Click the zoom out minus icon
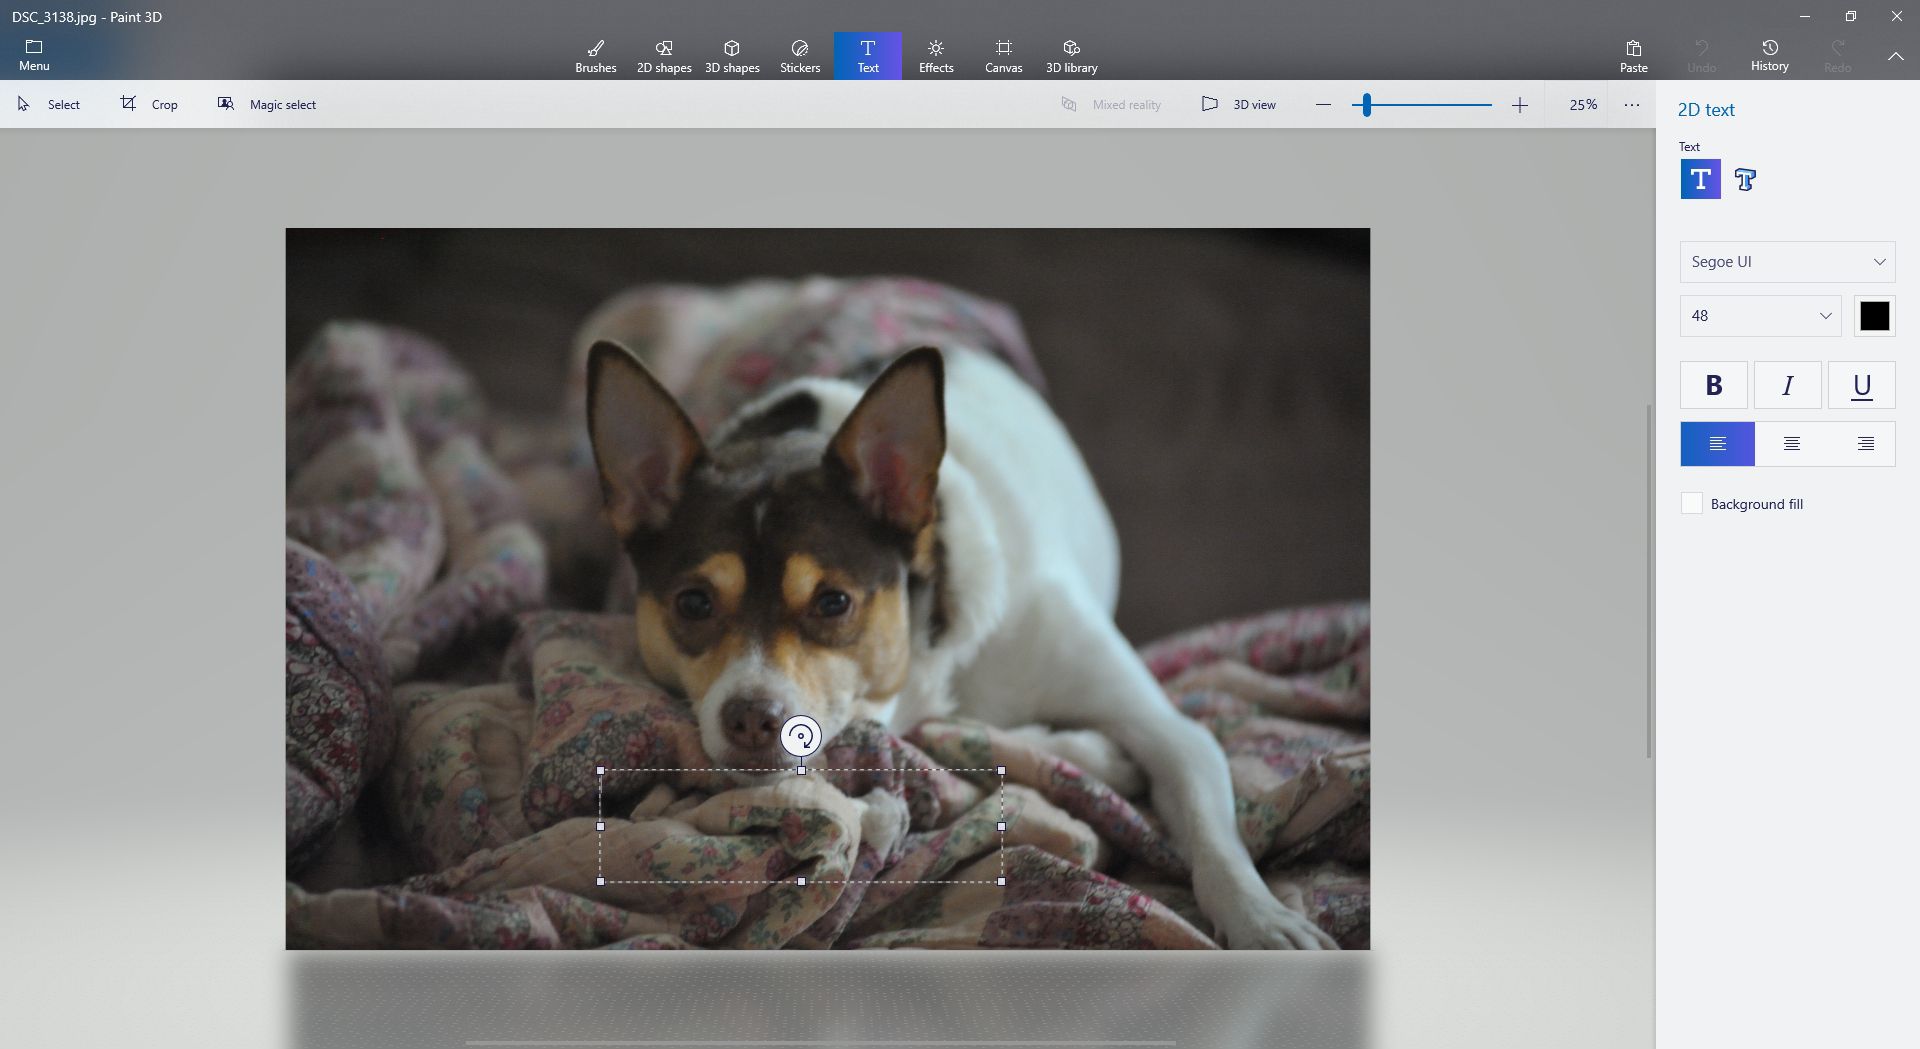 [x=1323, y=105]
